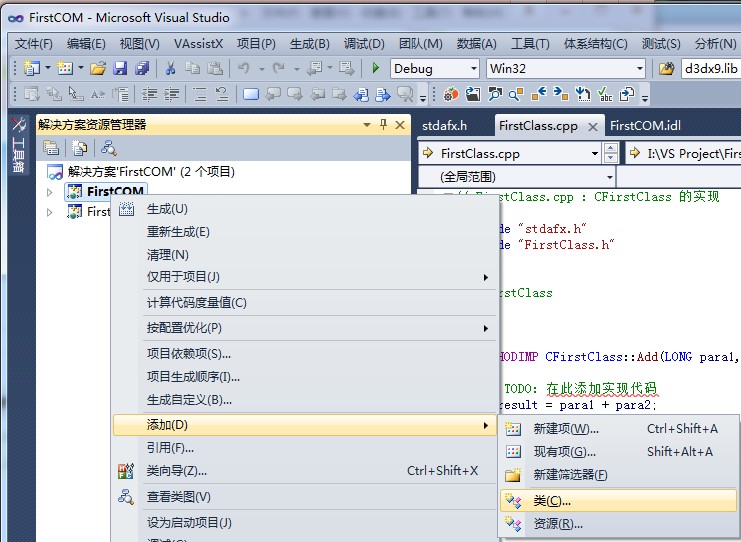Click the VAssistX spell check abc icon
Viewport: 741px width, 542px height.
click(604, 95)
